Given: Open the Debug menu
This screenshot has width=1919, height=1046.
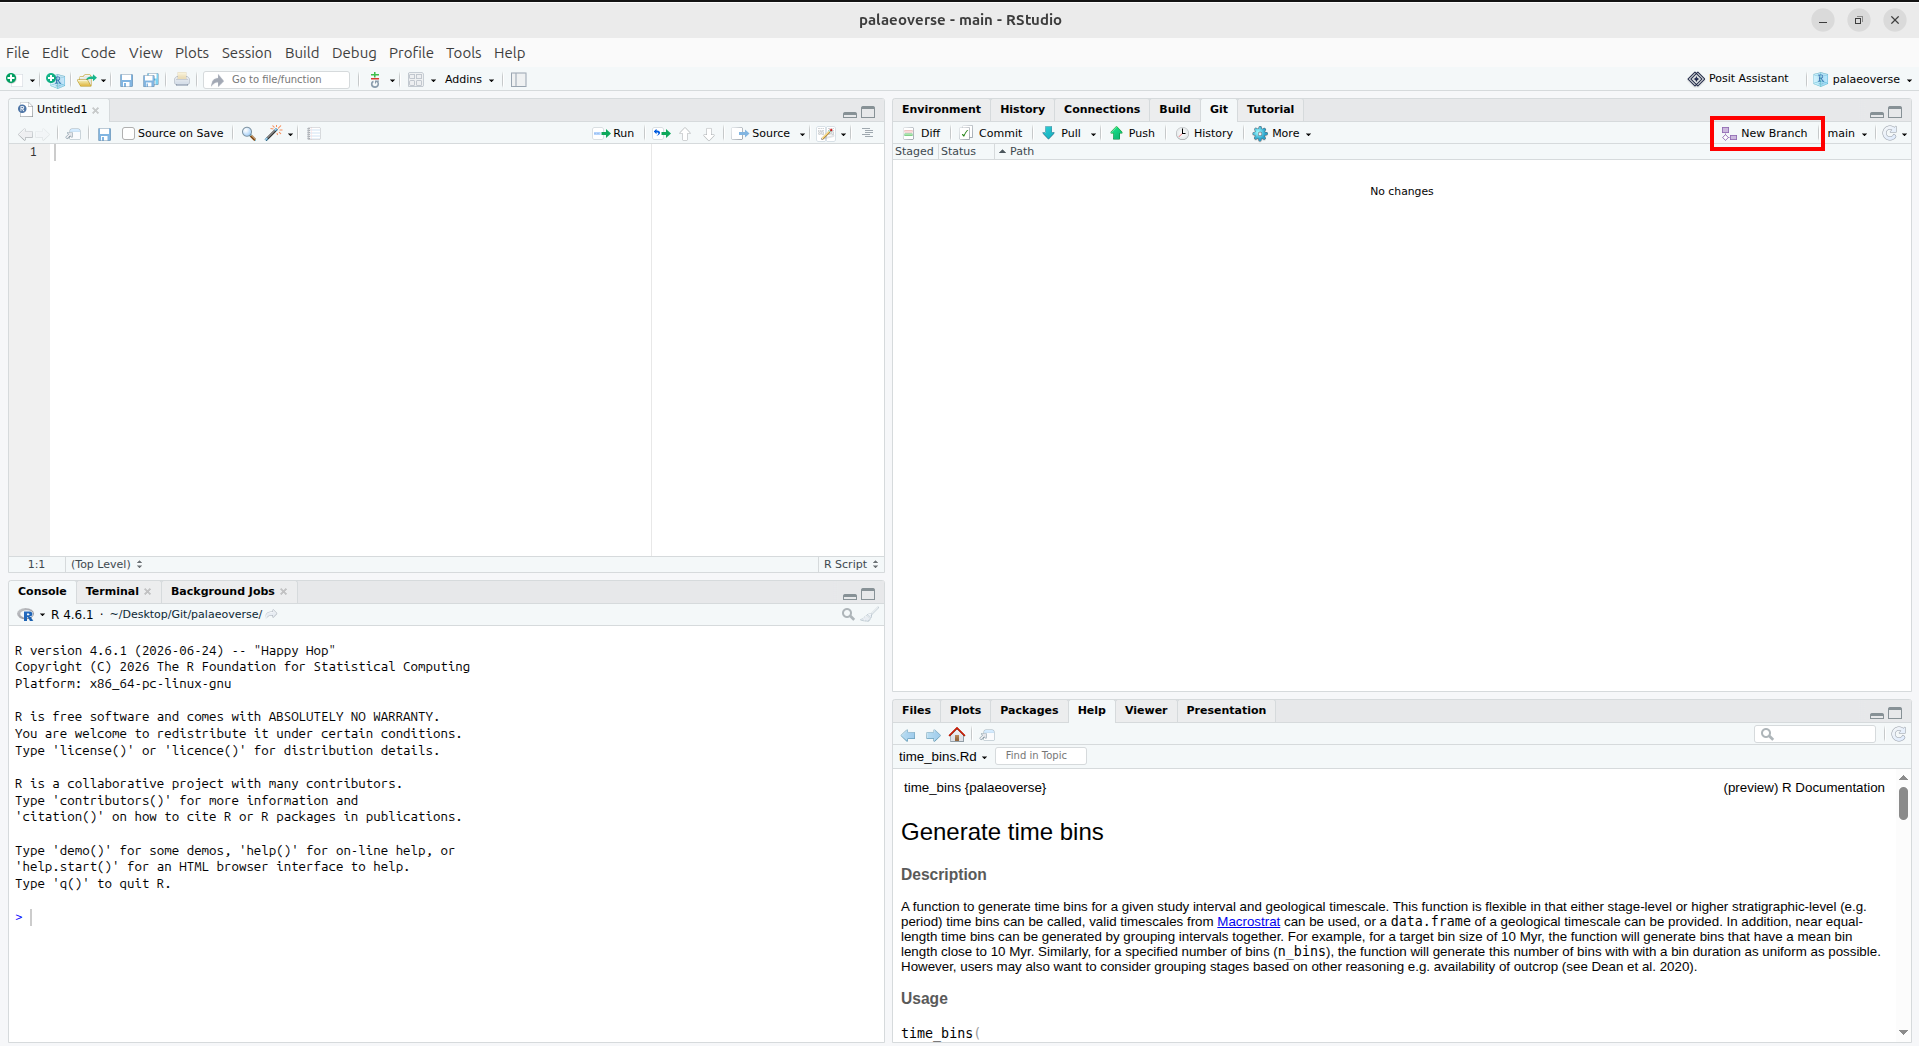Looking at the screenshot, I should [x=354, y=53].
